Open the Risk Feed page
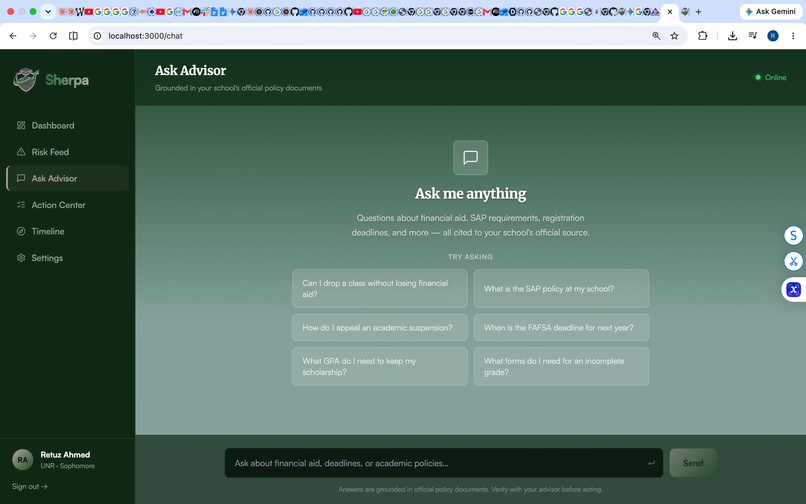The width and height of the screenshot is (806, 504). click(67, 152)
